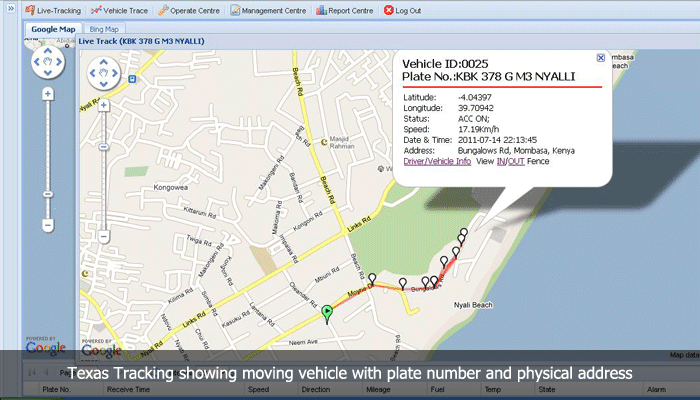Click the red Log Out X icon
Image resolution: width=700 pixels, height=400 pixels.
pos(389,10)
